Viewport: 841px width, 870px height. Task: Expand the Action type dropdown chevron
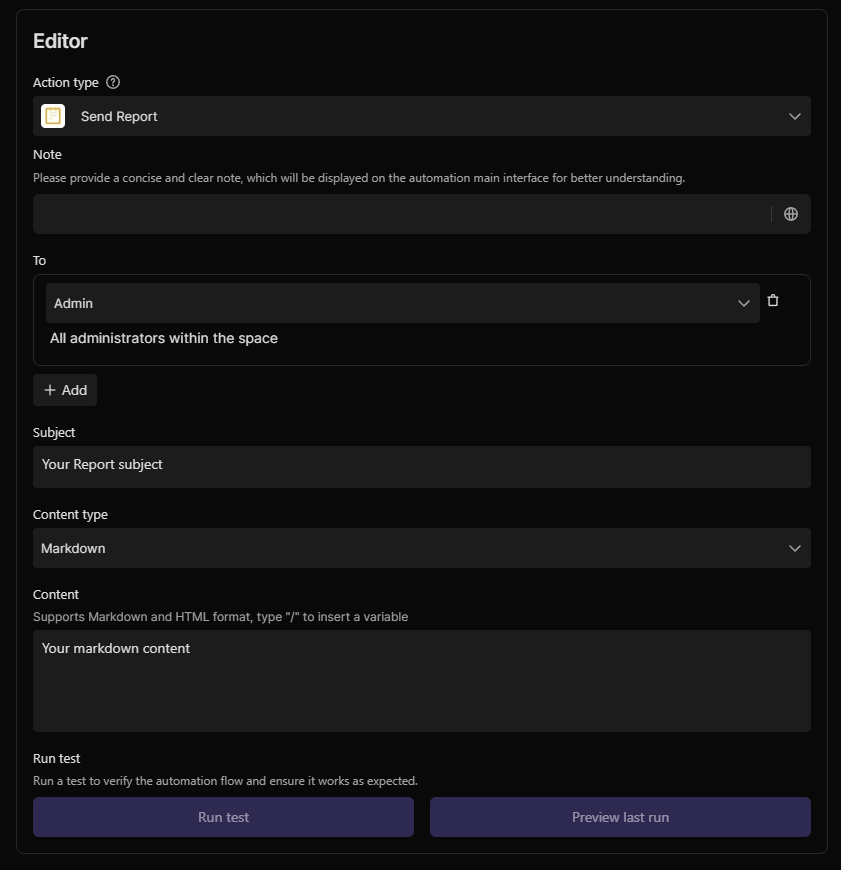coord(795,116)
